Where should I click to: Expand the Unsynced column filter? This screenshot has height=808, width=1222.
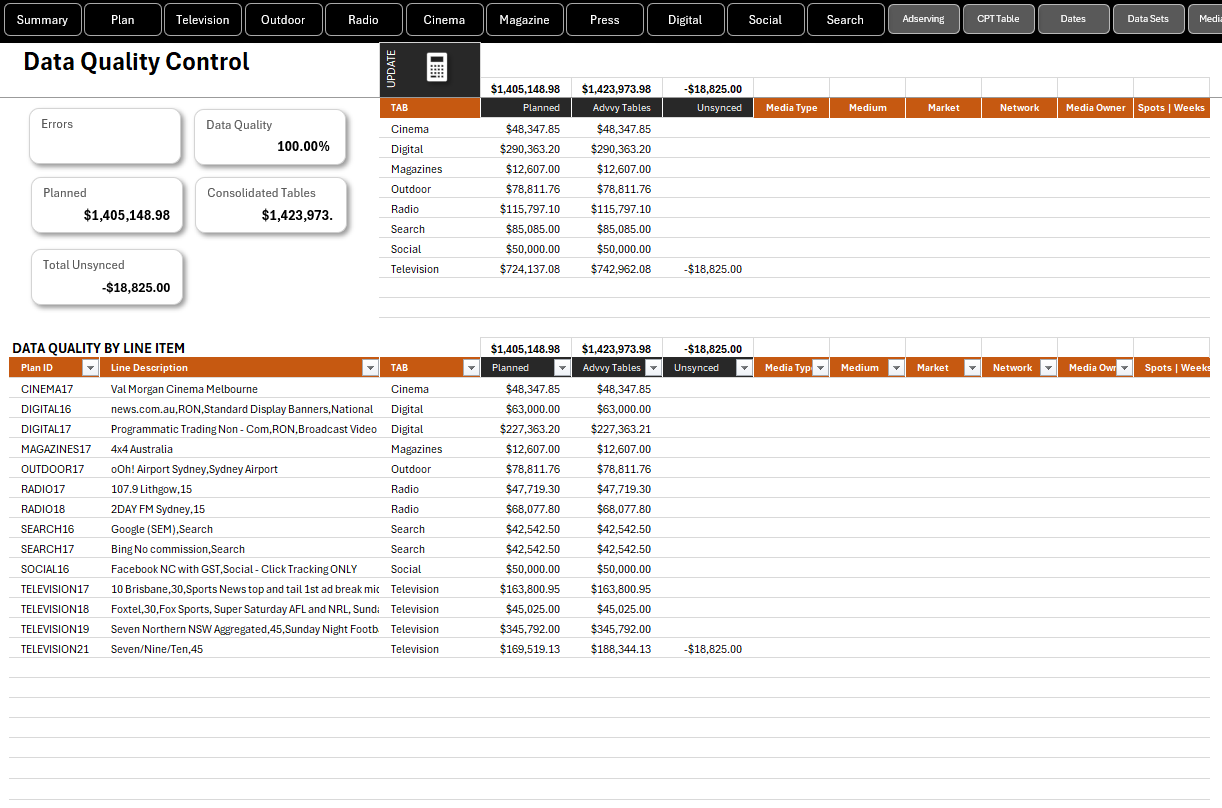743,368
